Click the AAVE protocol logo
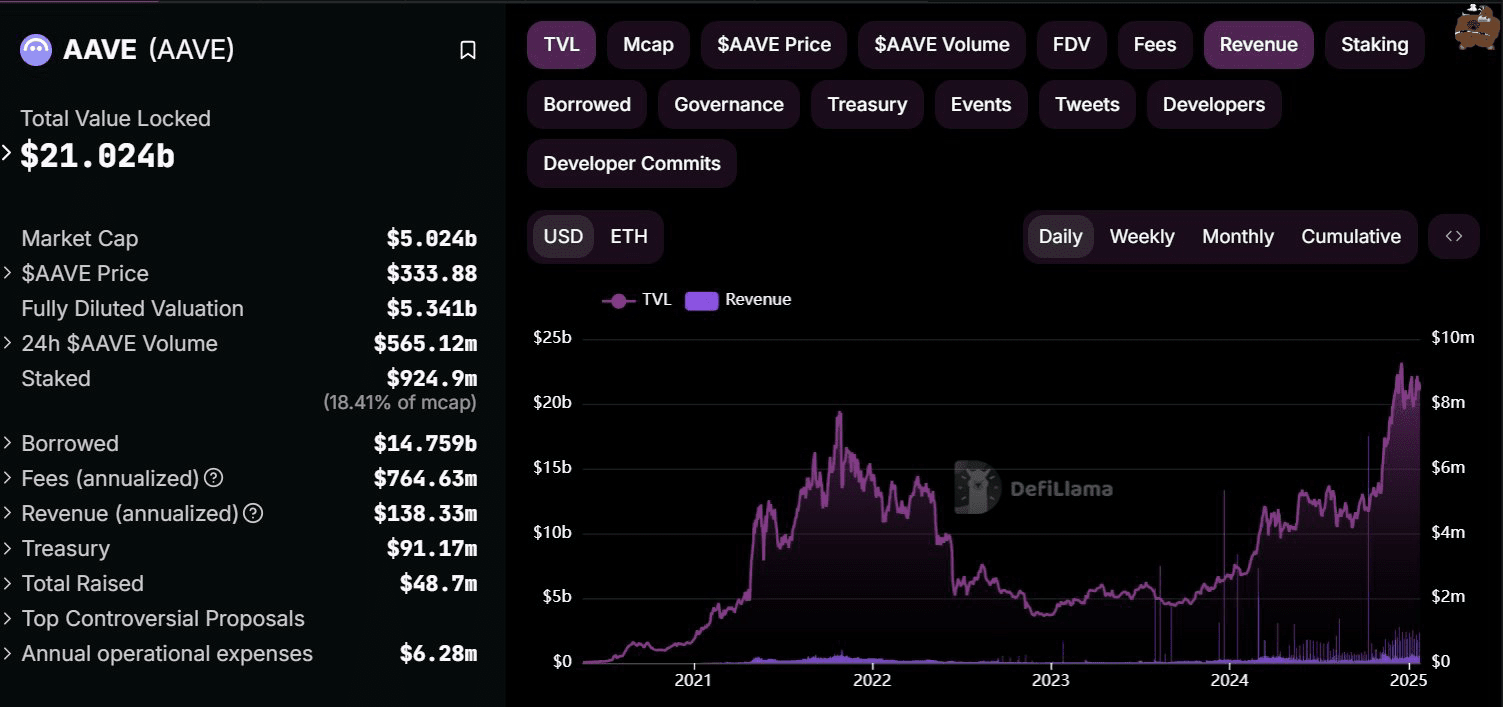 click(35, 49)
